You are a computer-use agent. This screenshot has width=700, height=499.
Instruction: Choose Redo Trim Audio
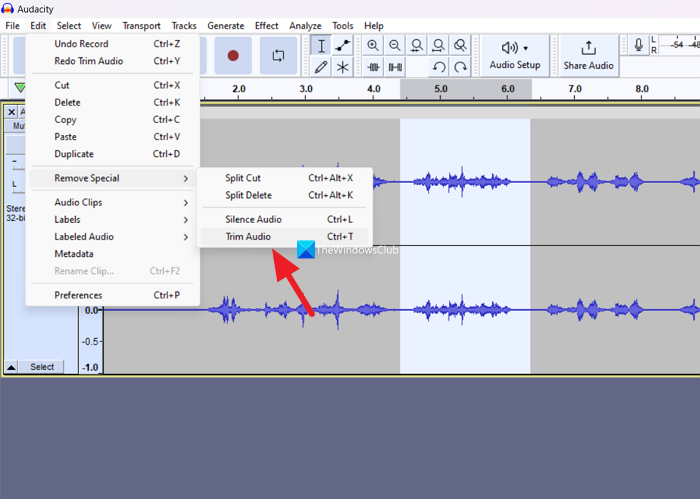[112, 61]
